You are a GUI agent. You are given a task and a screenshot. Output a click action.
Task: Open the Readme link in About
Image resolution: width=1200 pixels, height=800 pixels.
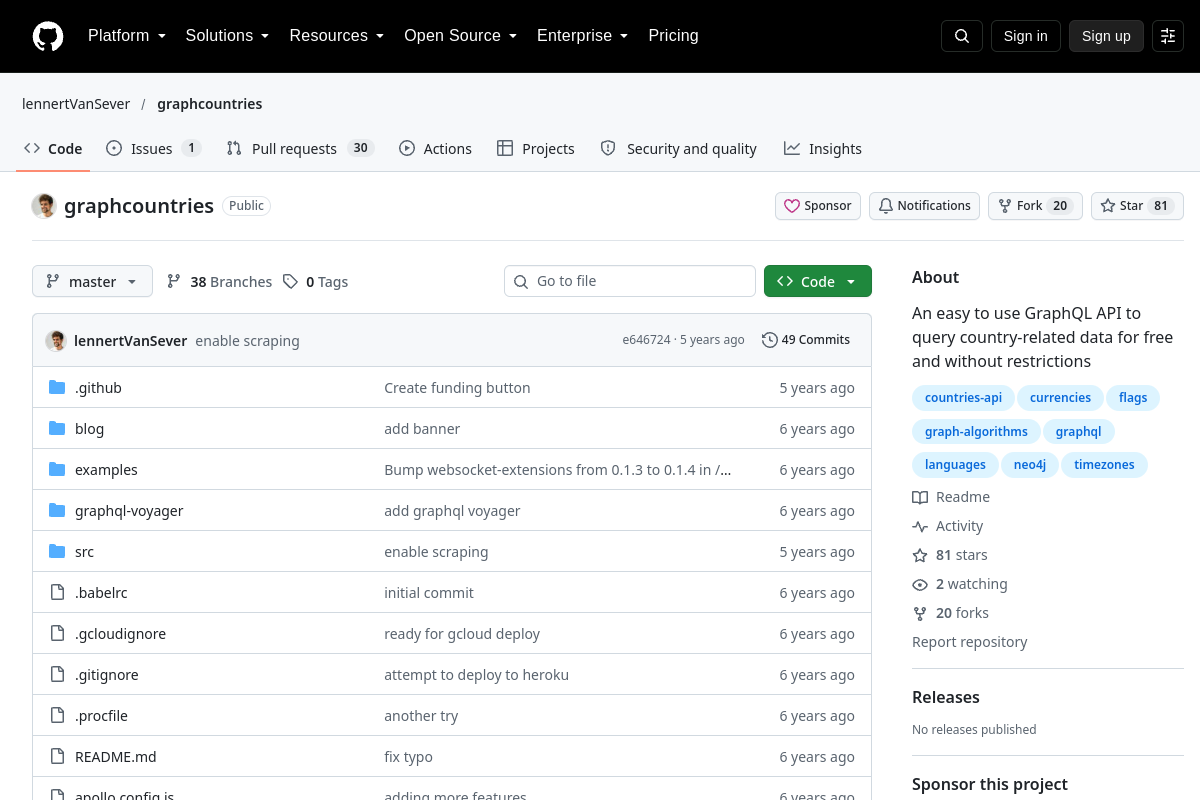click(x=951, y=497)
